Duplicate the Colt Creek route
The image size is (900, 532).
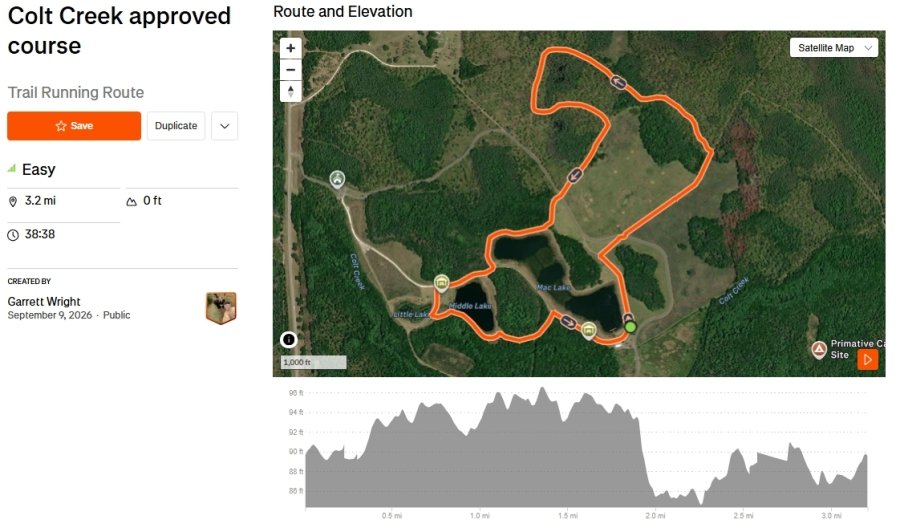click(x=176, y=126)
